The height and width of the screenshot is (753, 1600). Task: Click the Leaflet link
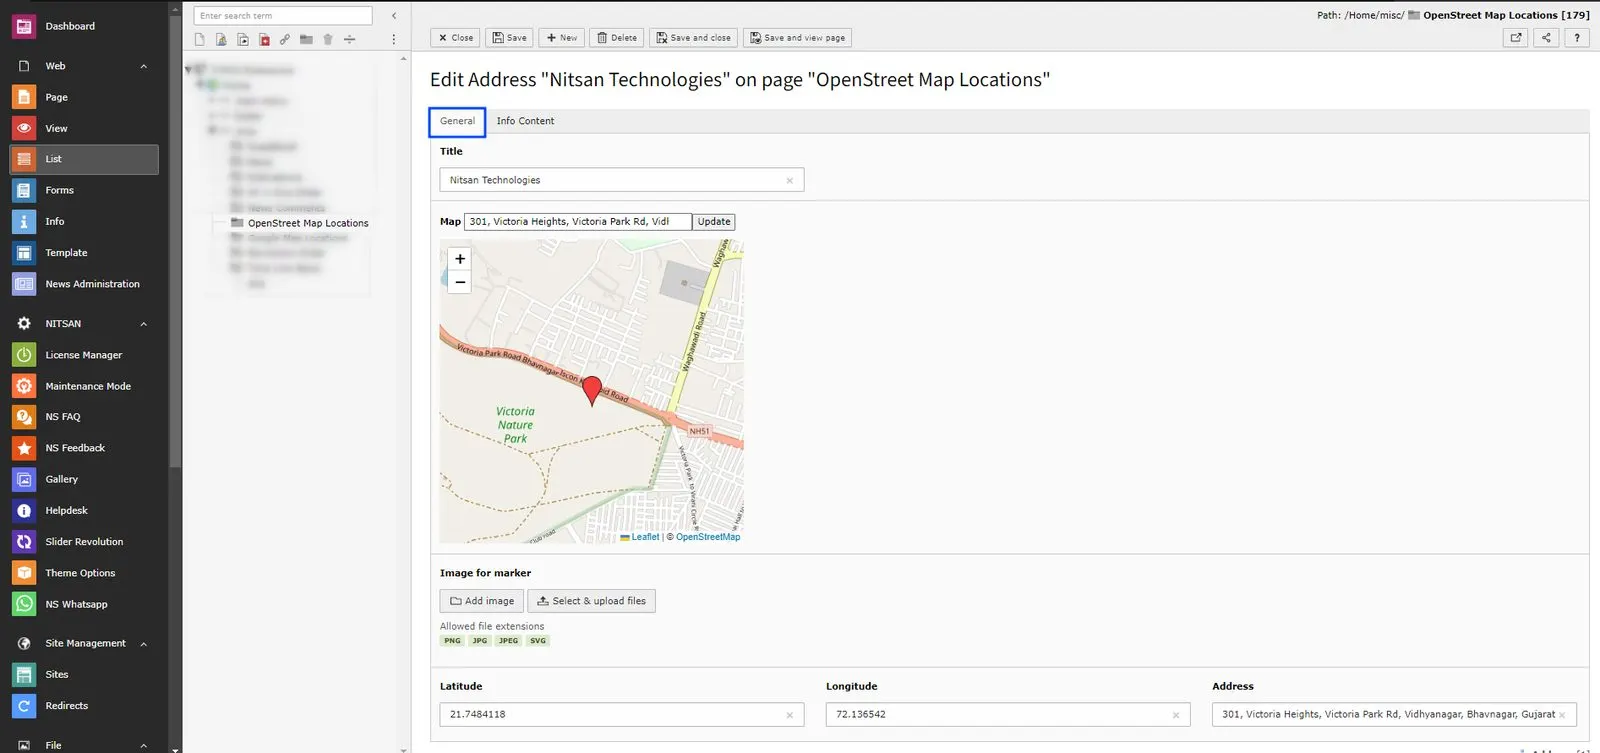click(640, 537)
